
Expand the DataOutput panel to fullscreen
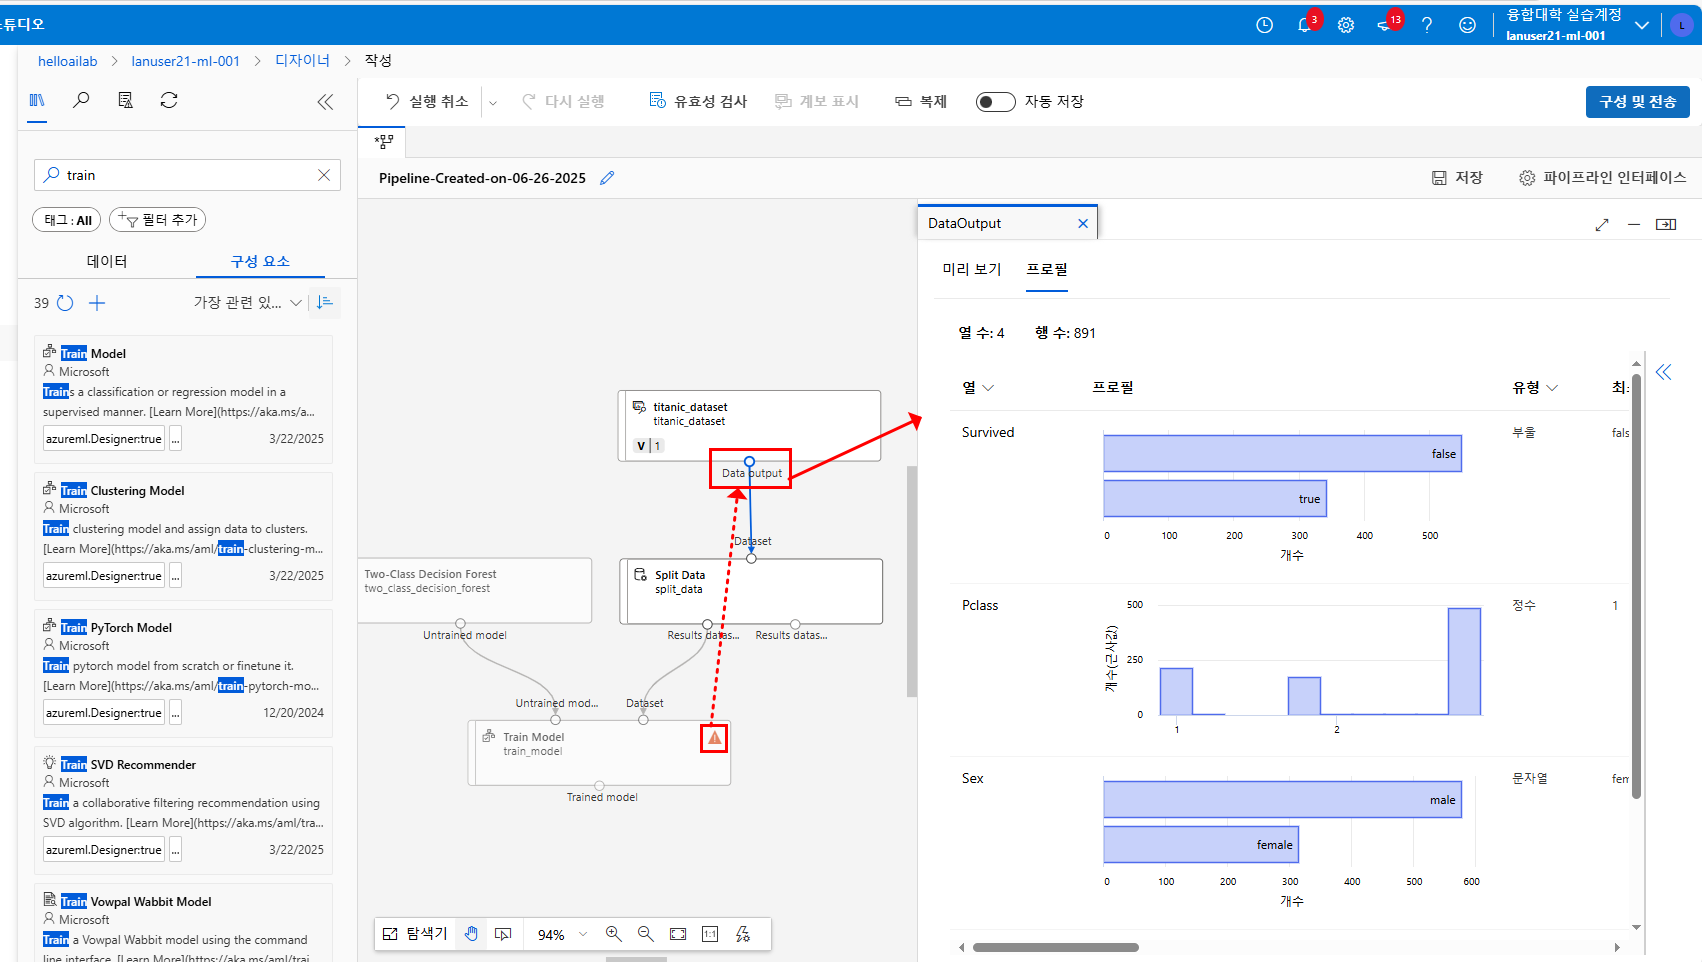pyautogui.click(x=1602, y=225)
